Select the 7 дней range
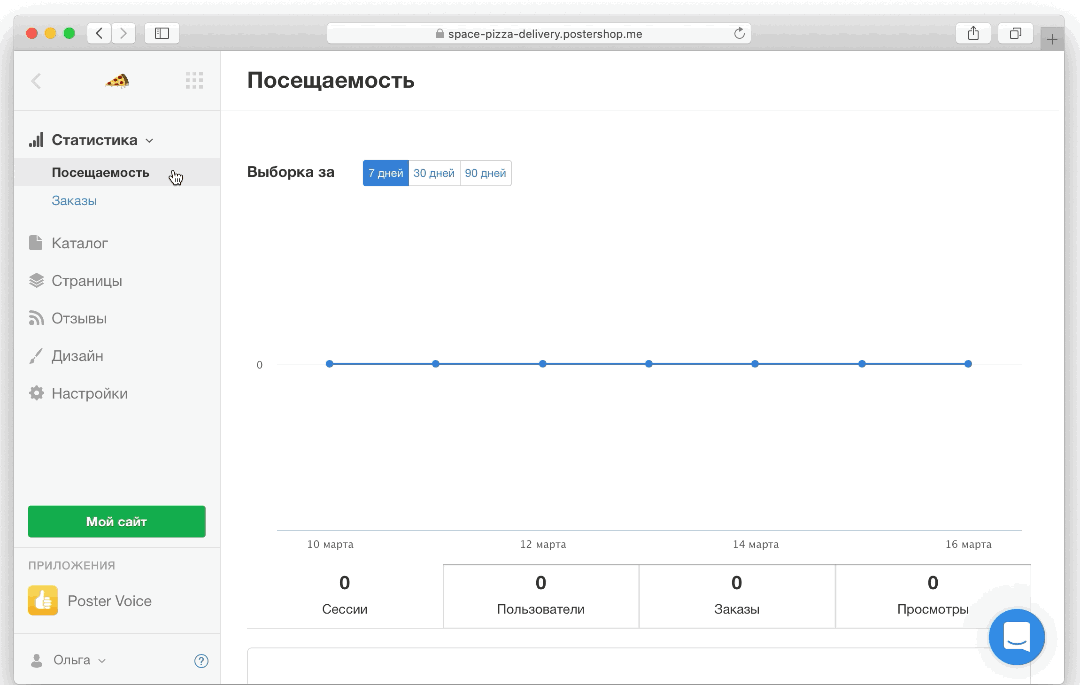This screenshot has width=1080, height=685. 385,173
